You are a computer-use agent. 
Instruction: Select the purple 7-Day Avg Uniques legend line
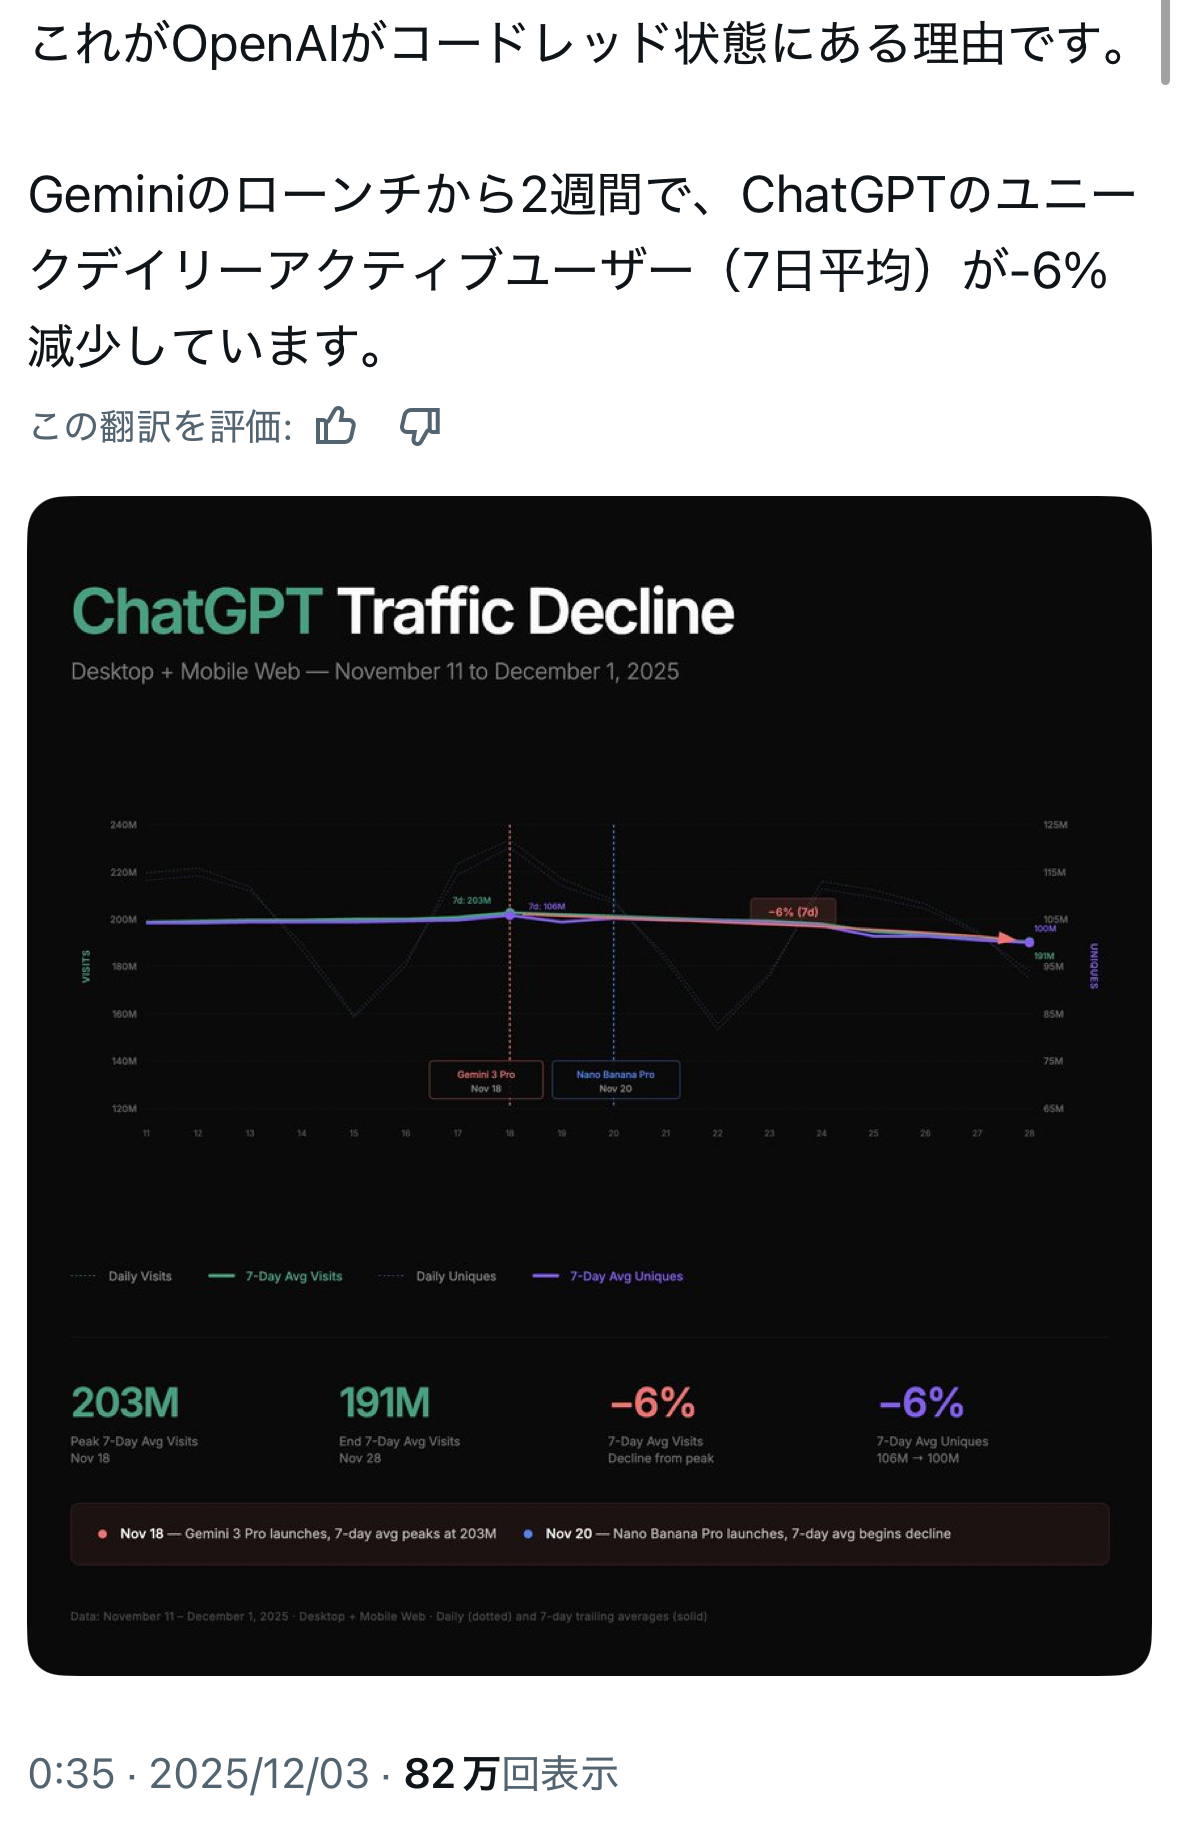[545, 1276]
